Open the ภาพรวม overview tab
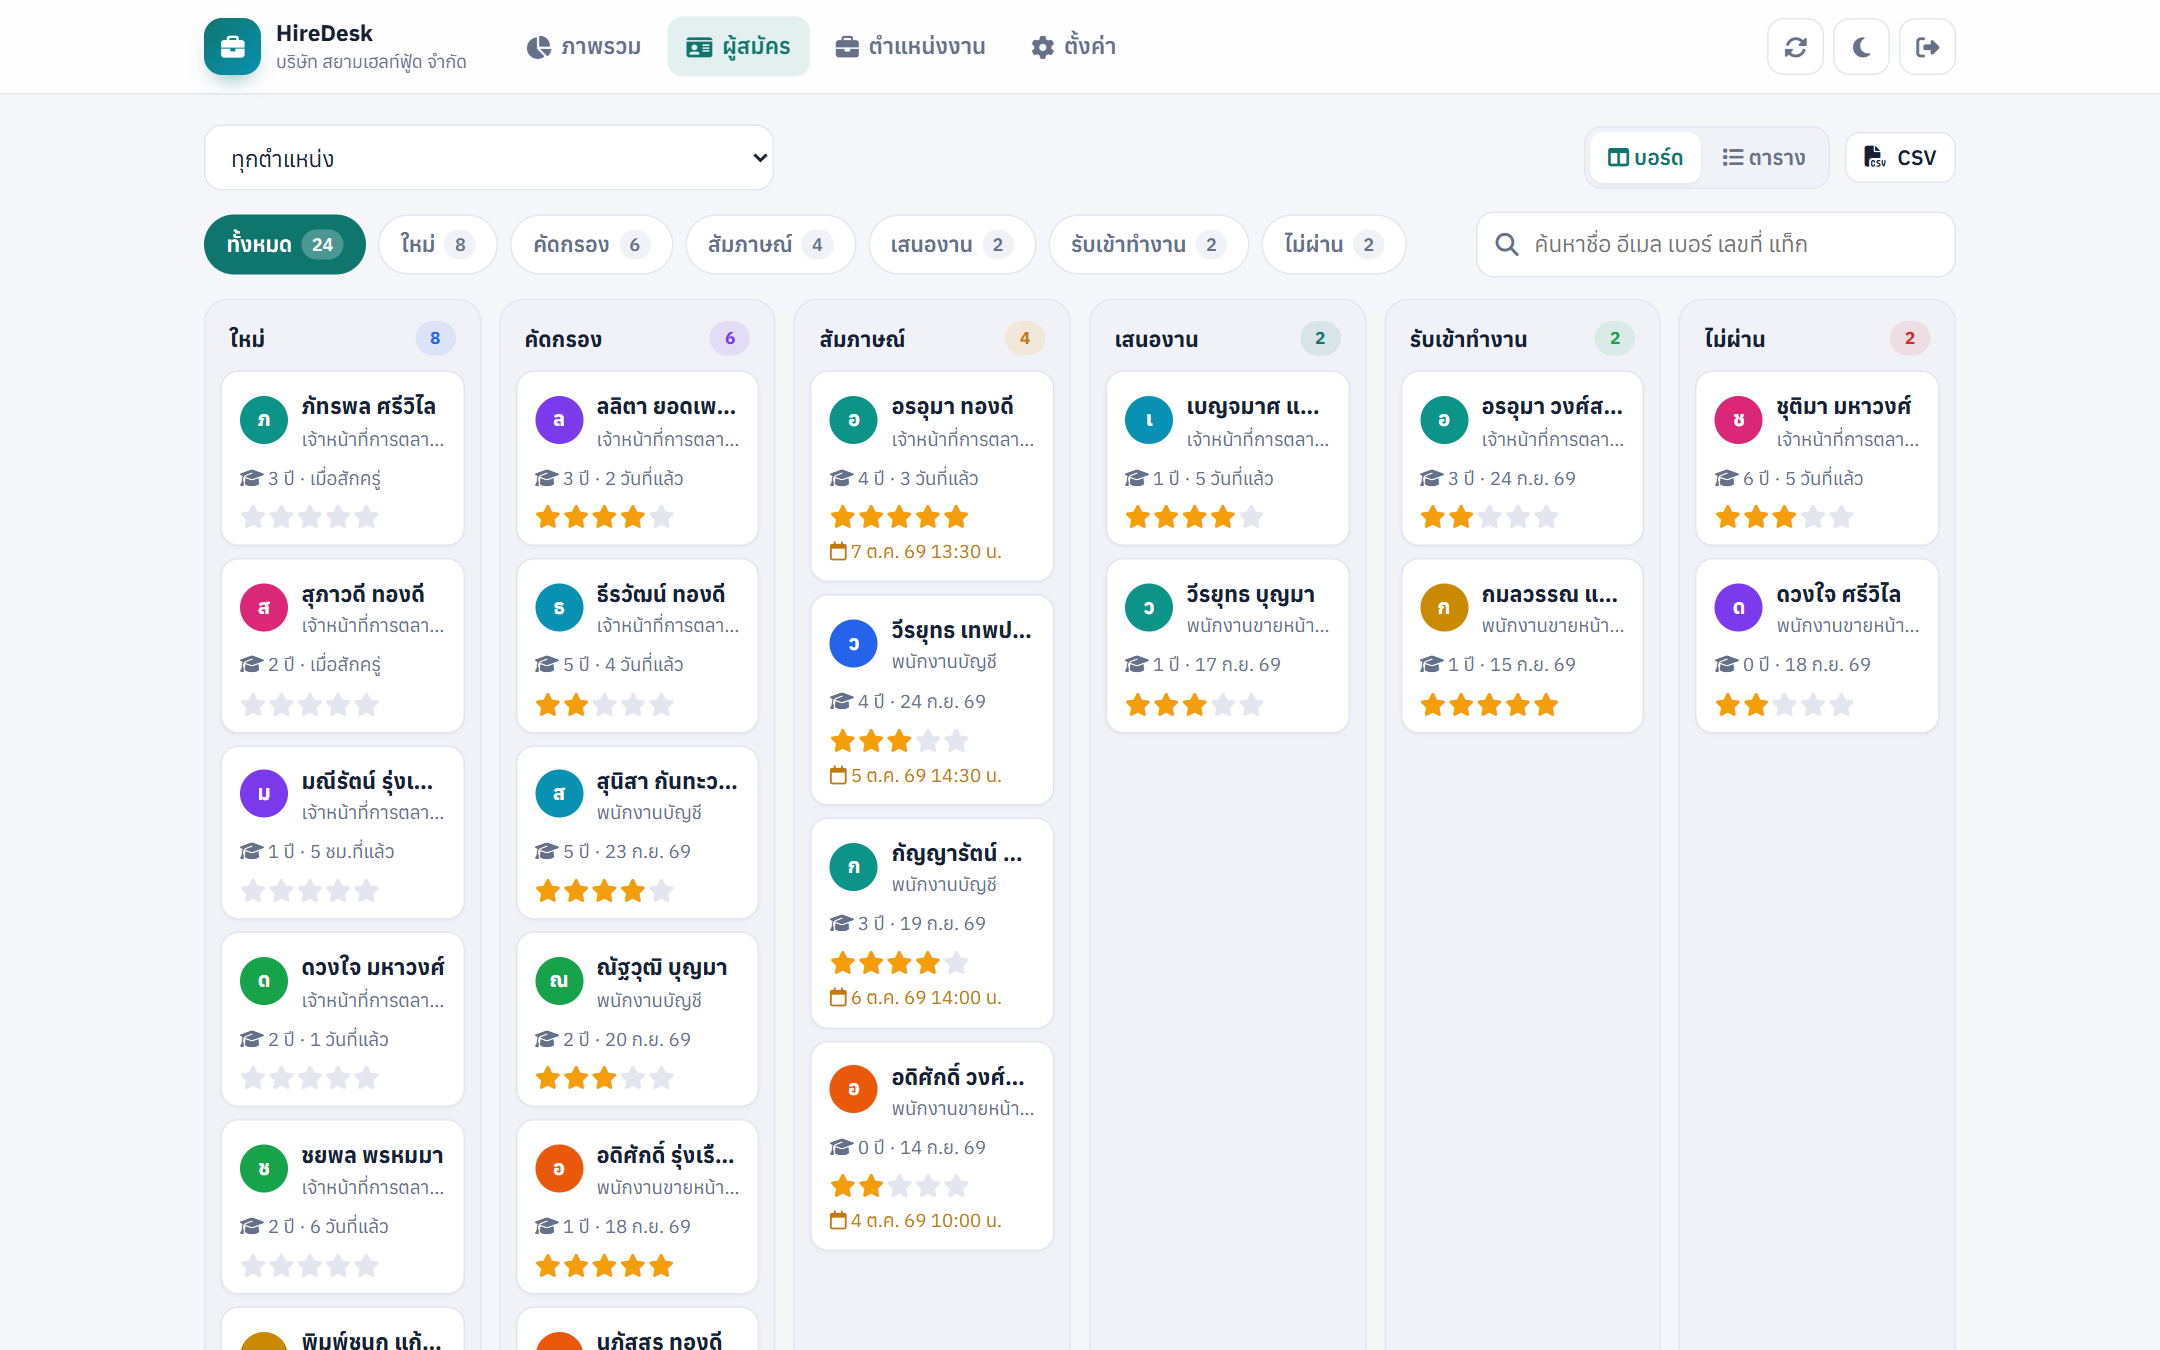 [x=584, y=47]
